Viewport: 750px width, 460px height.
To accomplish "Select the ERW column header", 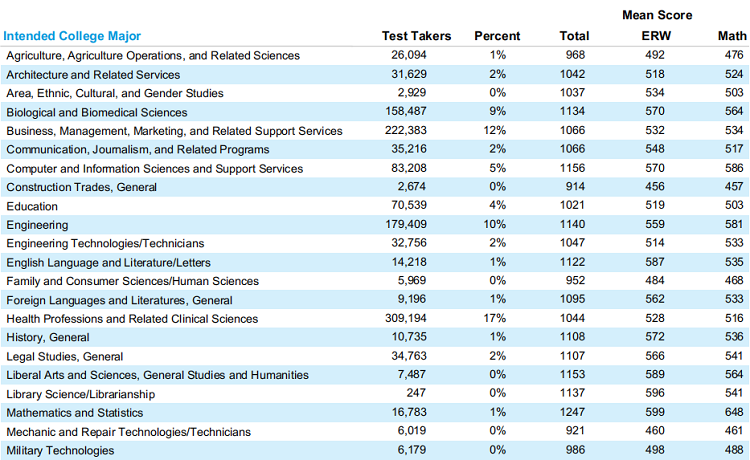I will coord(656,36).
